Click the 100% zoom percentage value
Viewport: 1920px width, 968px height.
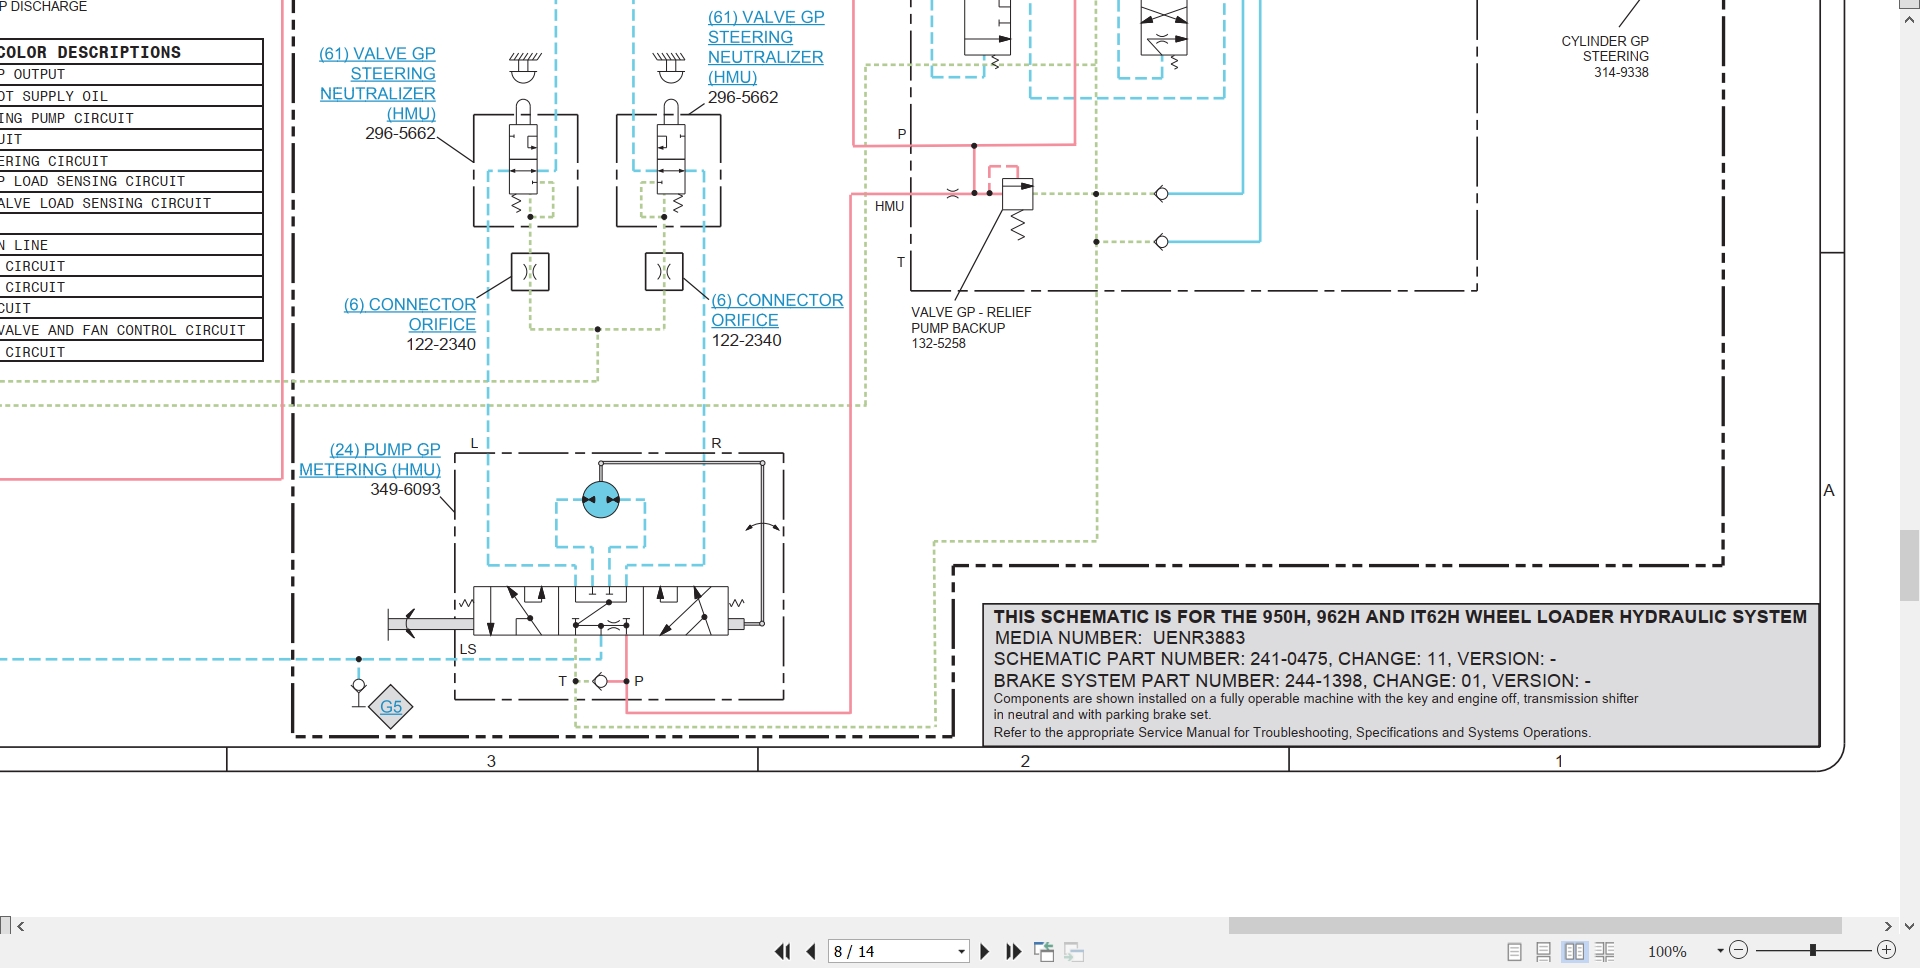click(1667, 952)
